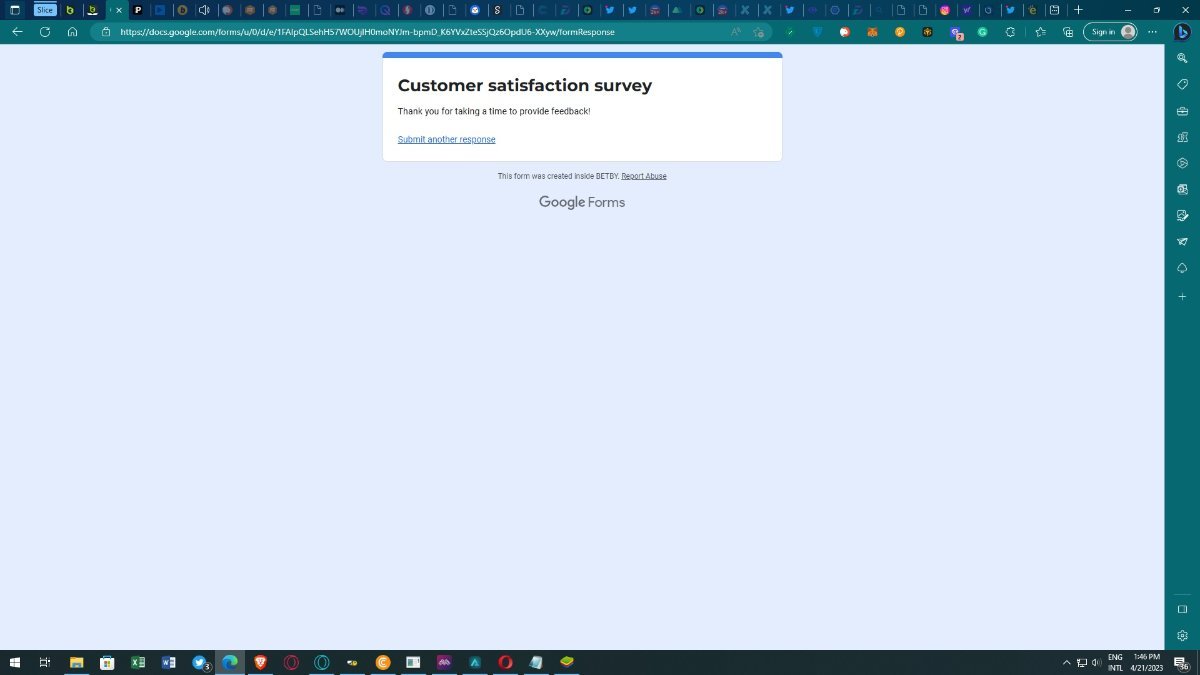Open the tab actions menu
Screen dimensions: 1200x675
(15, 10)
